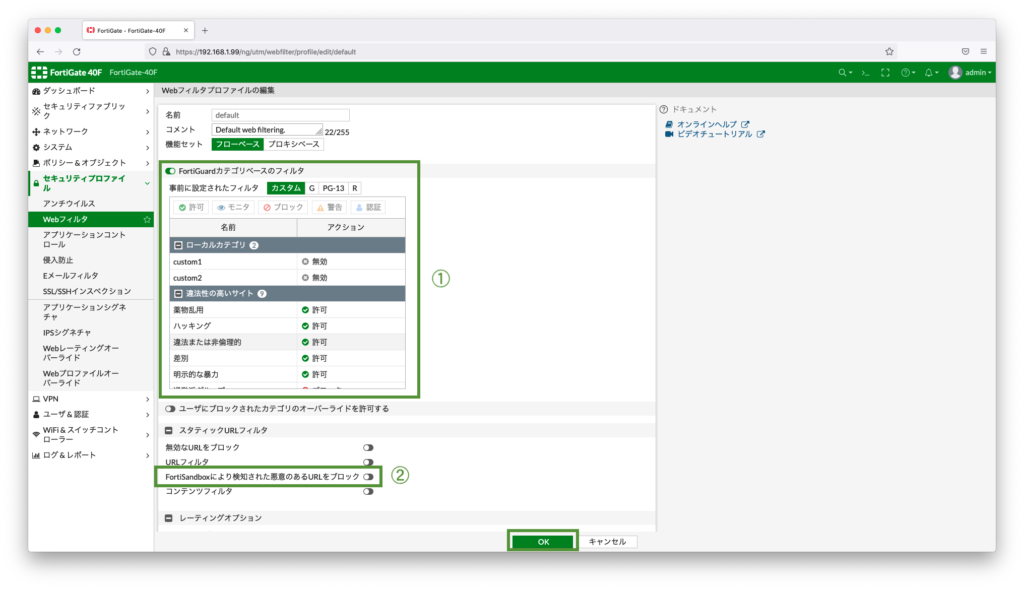The width and height of the screenshot is (1024, 589).
Task: Reload the page with the refresh icon
Action: tap(76, 52)
